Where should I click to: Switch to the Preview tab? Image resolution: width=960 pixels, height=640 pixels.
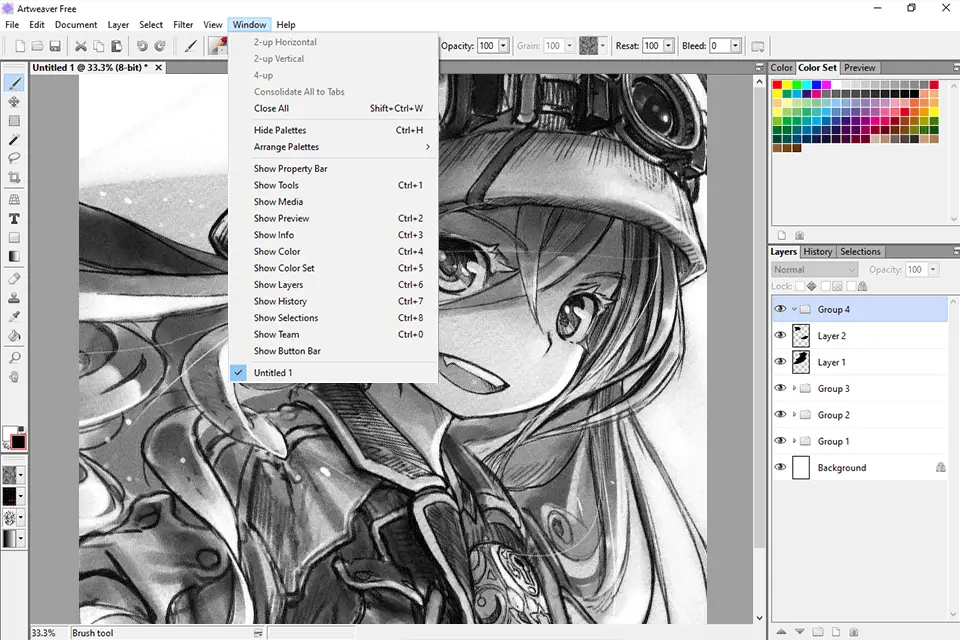(x=860, y=68)
